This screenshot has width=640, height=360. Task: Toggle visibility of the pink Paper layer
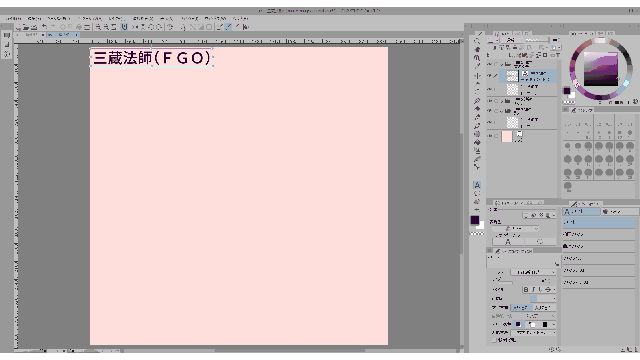point(489,136)
